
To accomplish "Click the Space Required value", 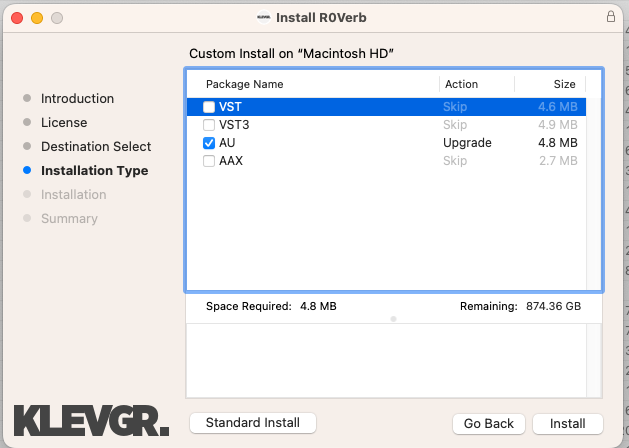I will click(318, 306).
